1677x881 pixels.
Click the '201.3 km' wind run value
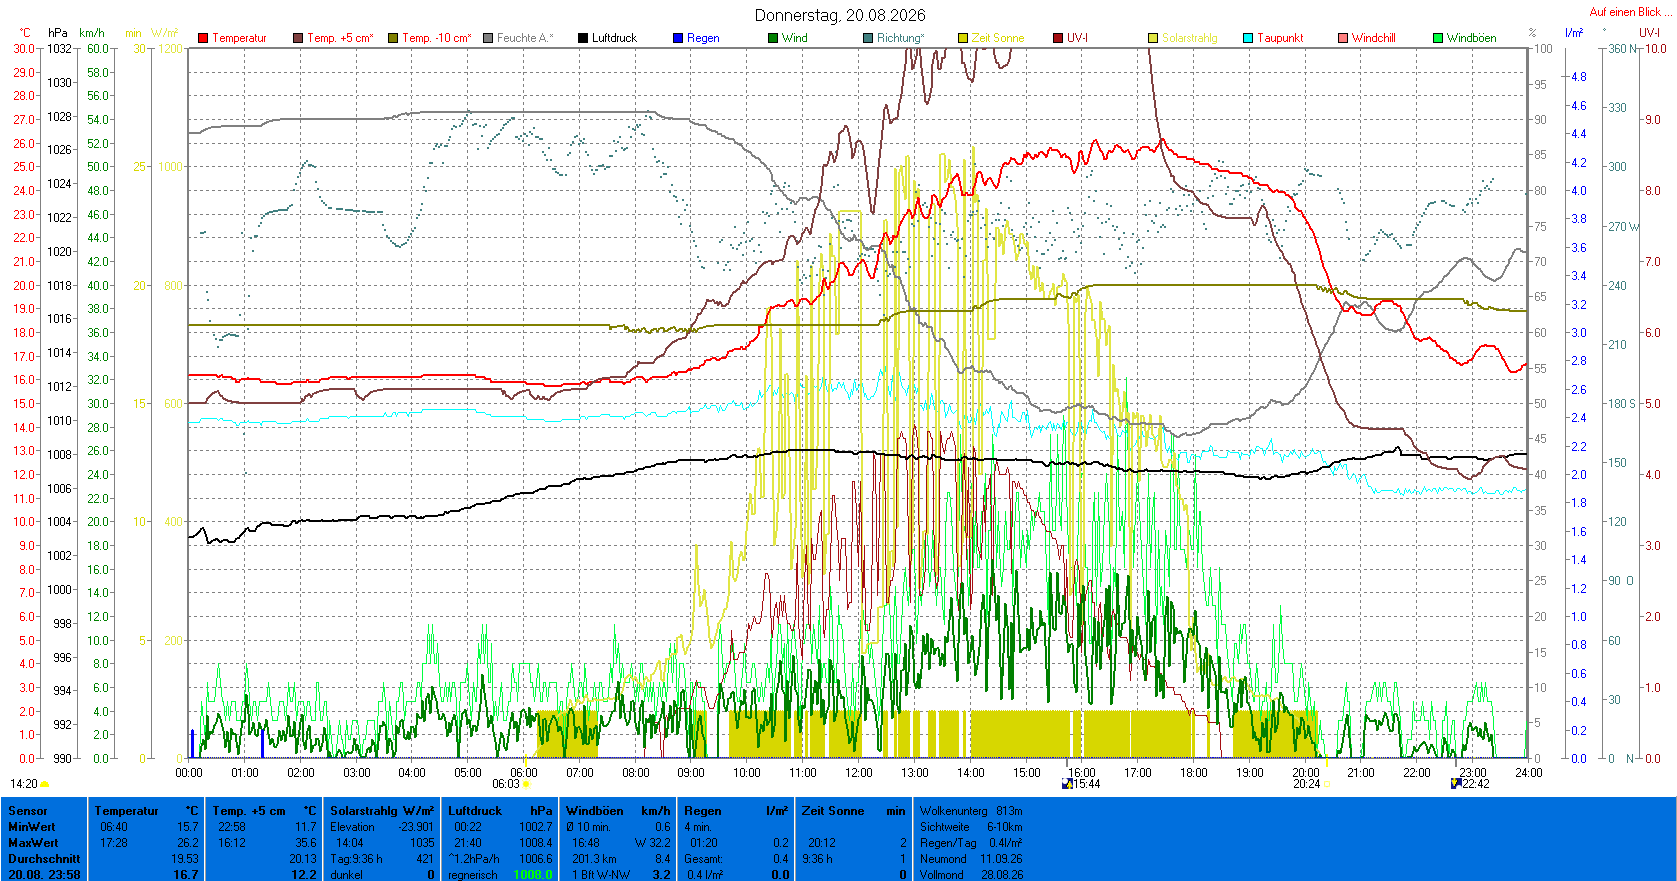[x=593, y=859]
